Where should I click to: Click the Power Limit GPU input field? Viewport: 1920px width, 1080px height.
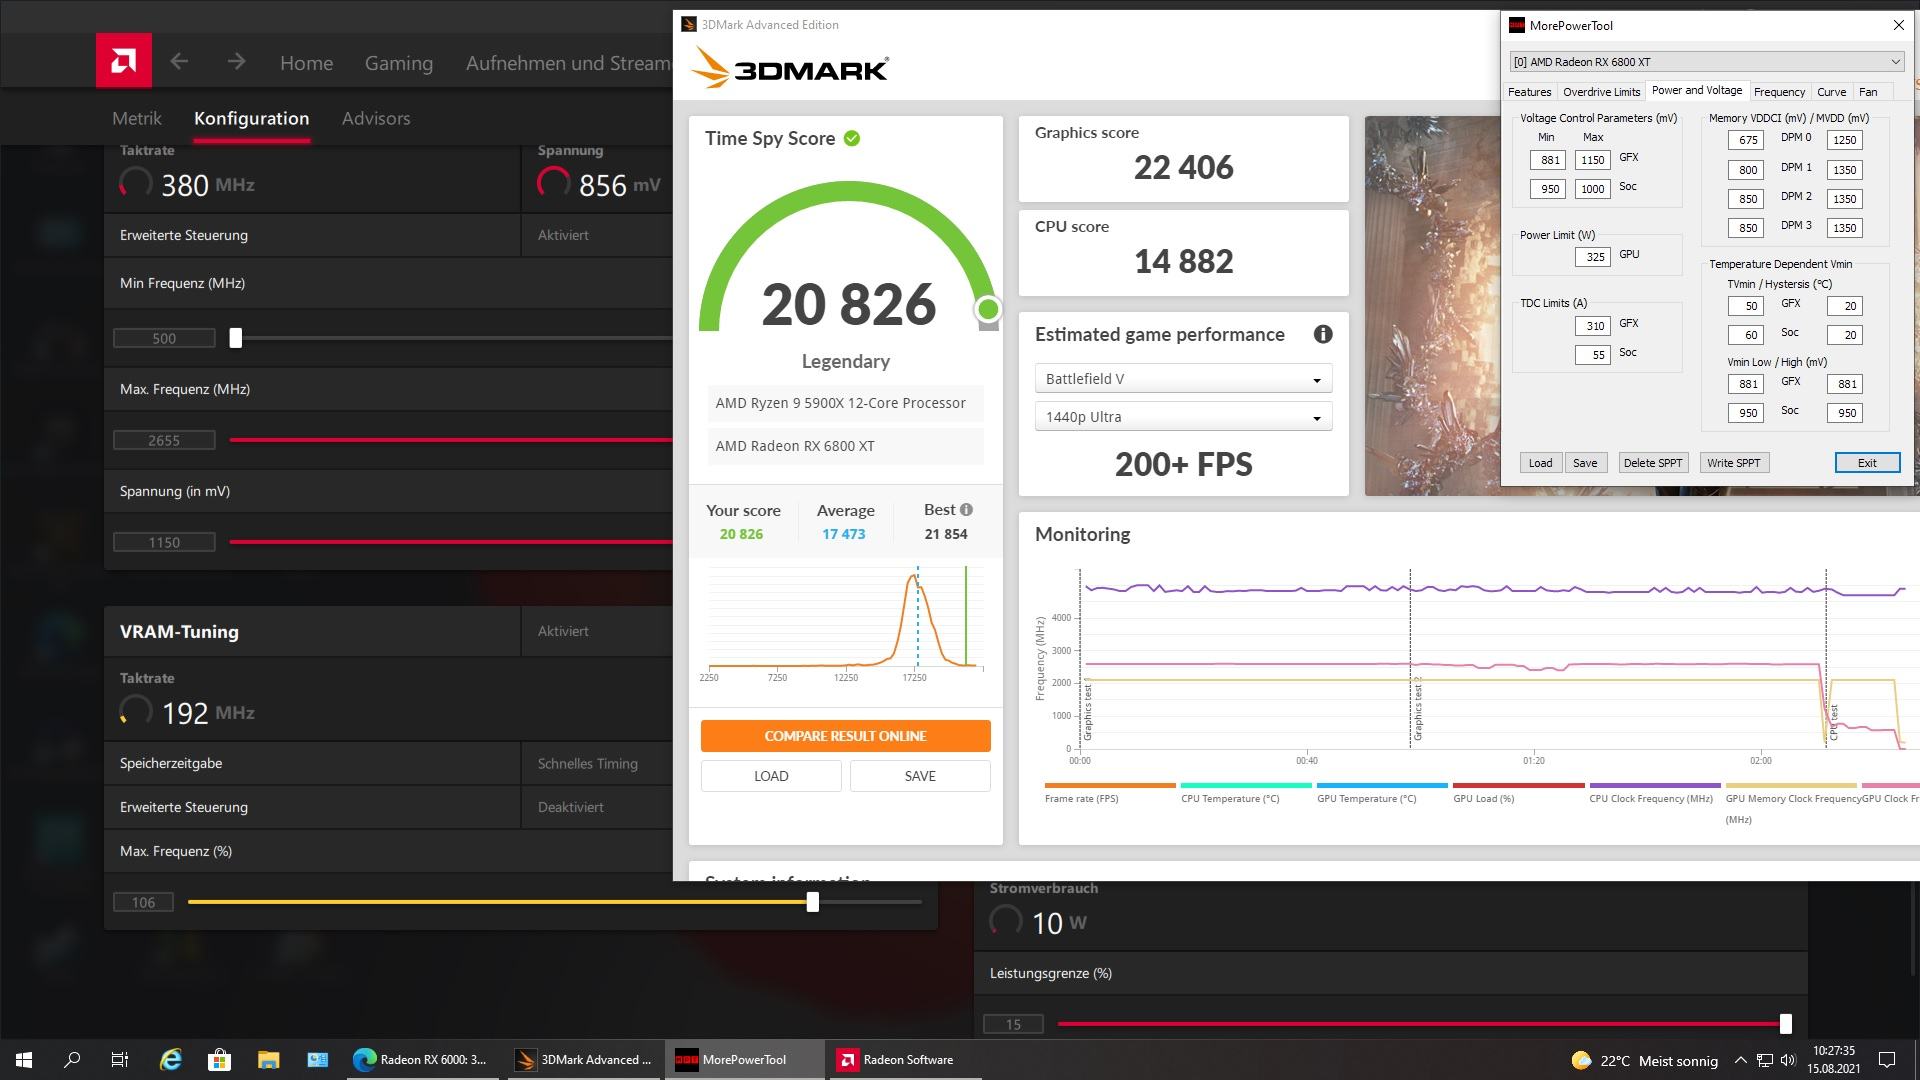(1592, 257)
